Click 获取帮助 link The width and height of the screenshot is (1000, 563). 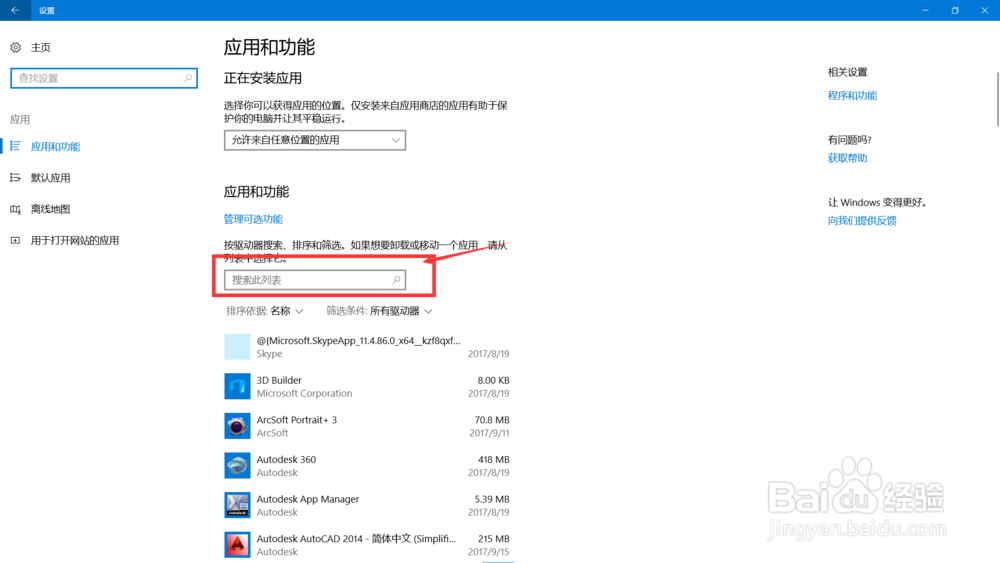[847, 157]
